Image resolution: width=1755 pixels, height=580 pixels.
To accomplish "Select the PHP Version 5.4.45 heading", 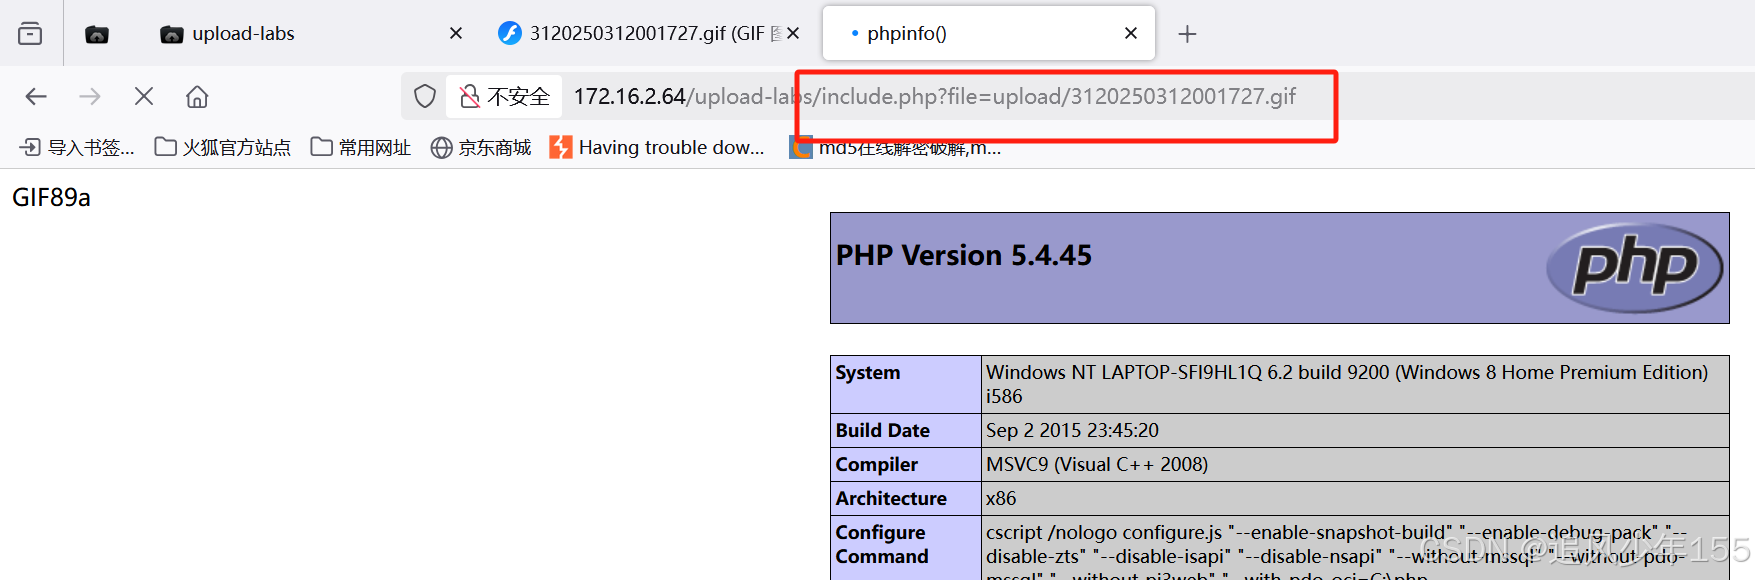I will click(x=964, y=256).
